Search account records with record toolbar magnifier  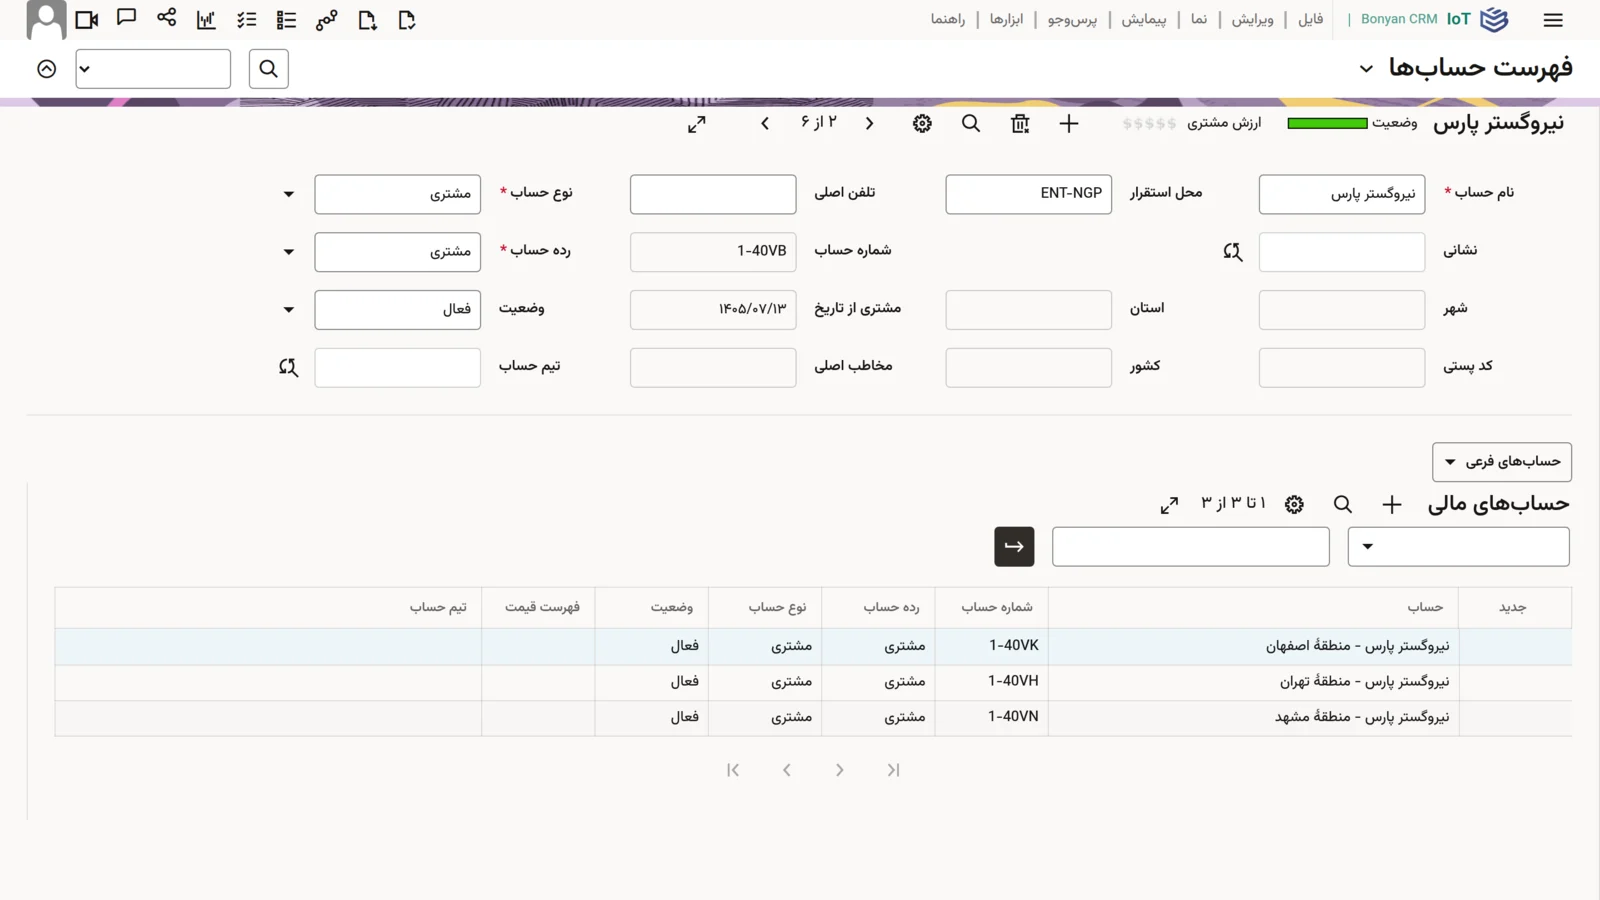[x=970, y=124]
